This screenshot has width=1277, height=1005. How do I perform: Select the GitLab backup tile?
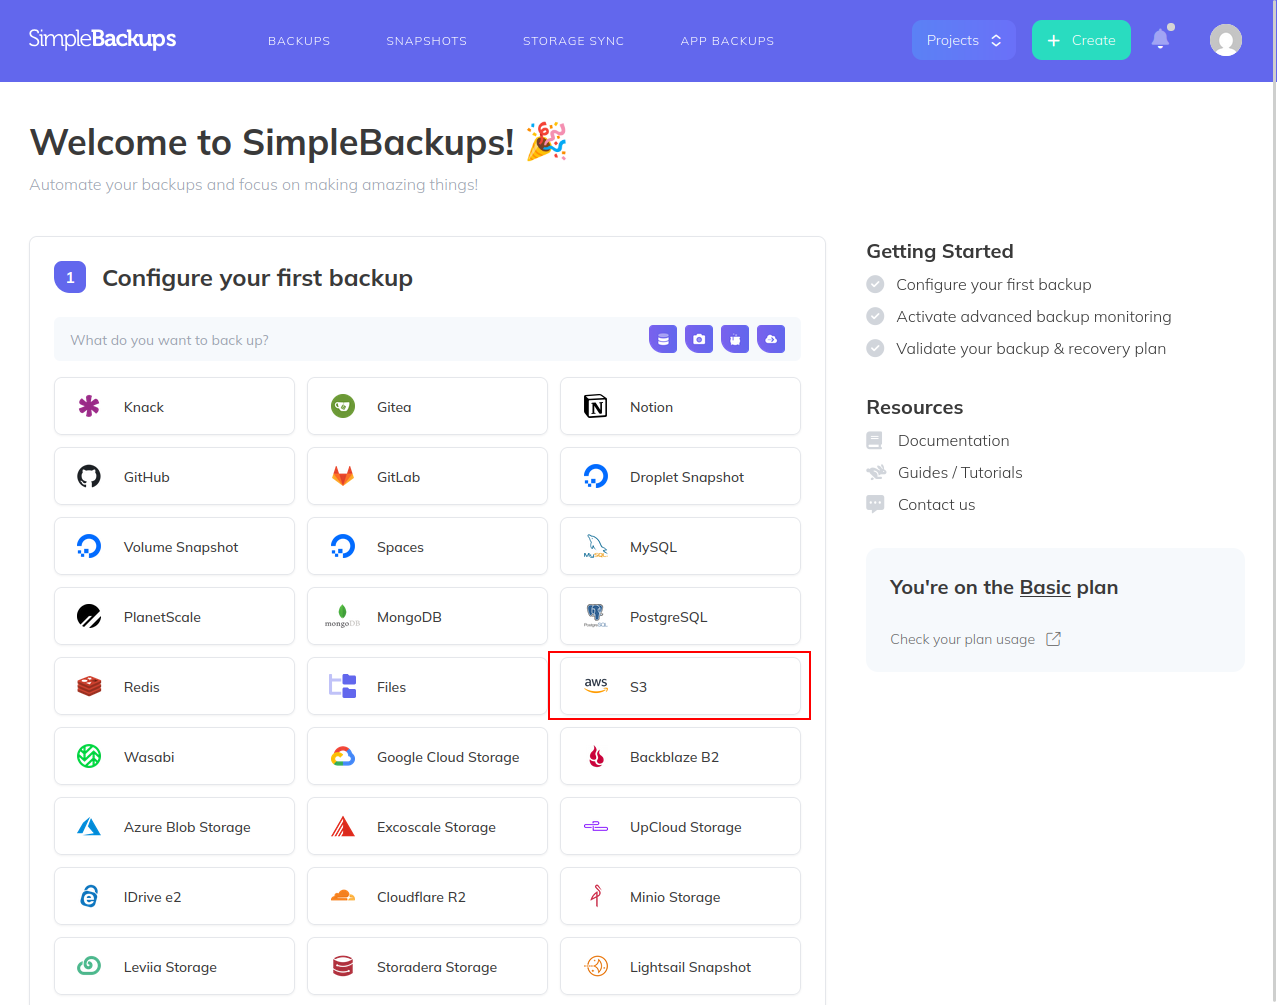[x=427, y=476]
